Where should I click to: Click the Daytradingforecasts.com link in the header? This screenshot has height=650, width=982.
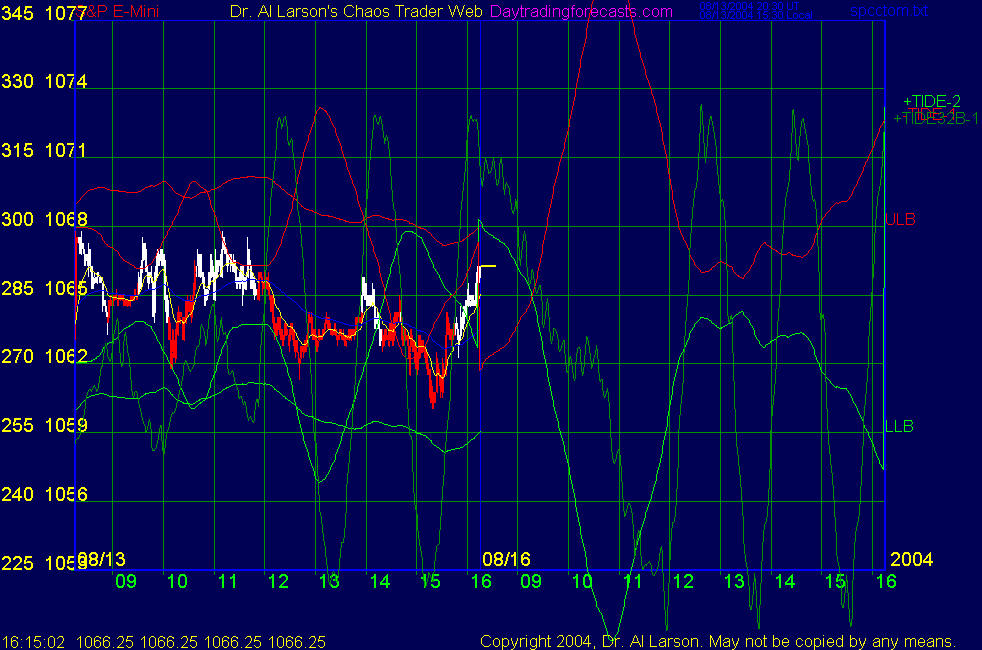pos(581,11)
